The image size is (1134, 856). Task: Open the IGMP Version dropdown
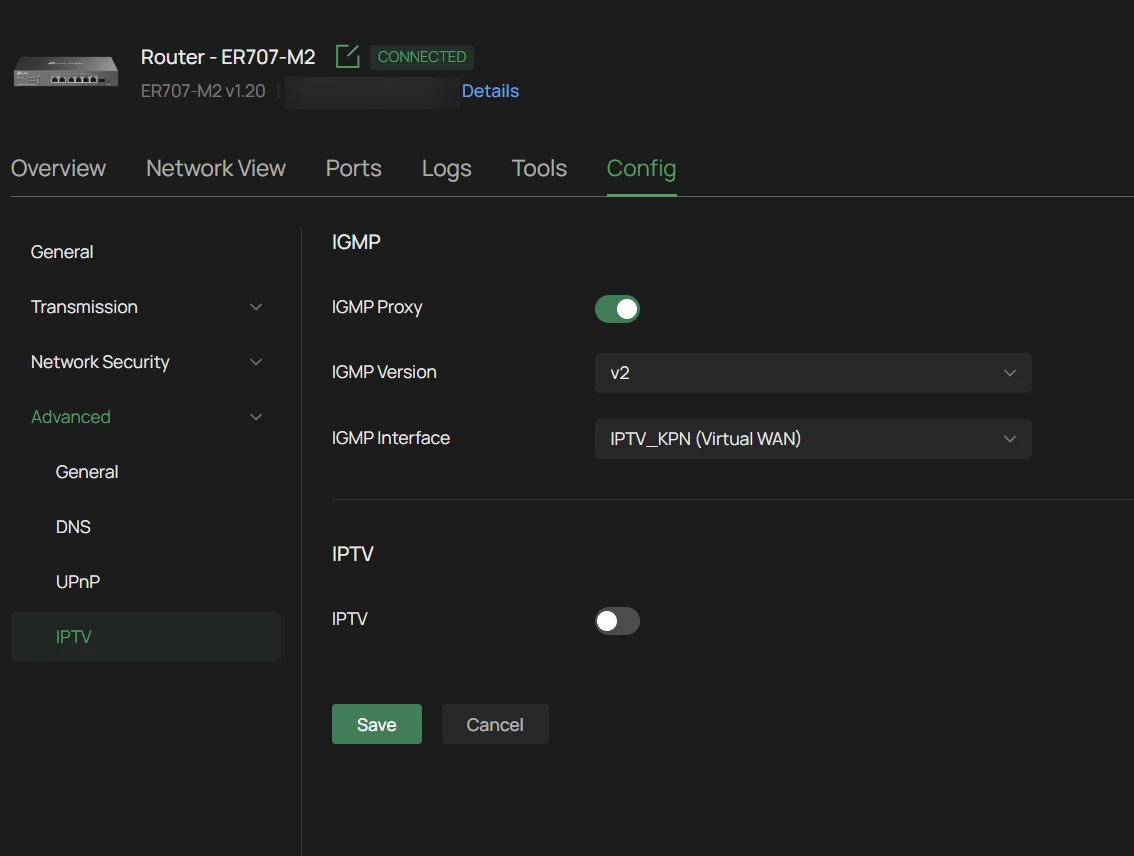pos(813,373)
